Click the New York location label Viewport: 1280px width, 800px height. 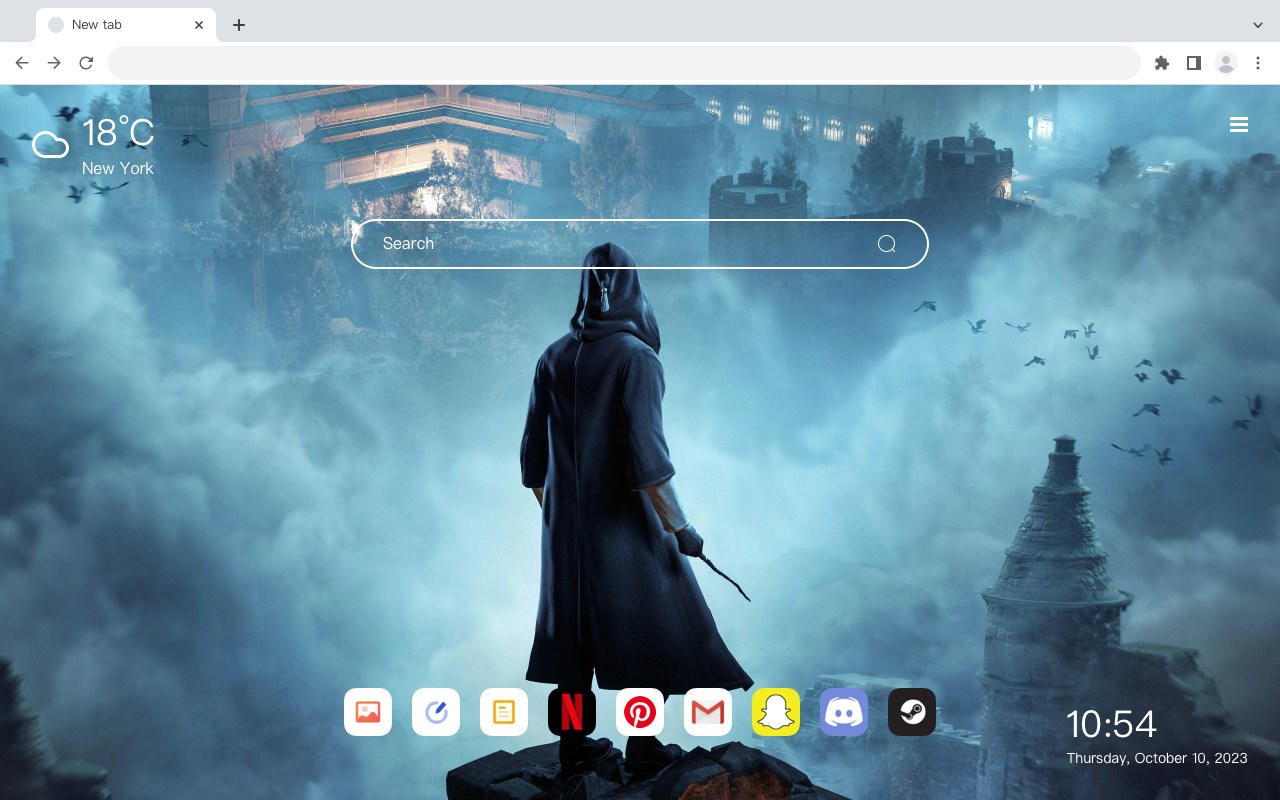pos(118,168)
